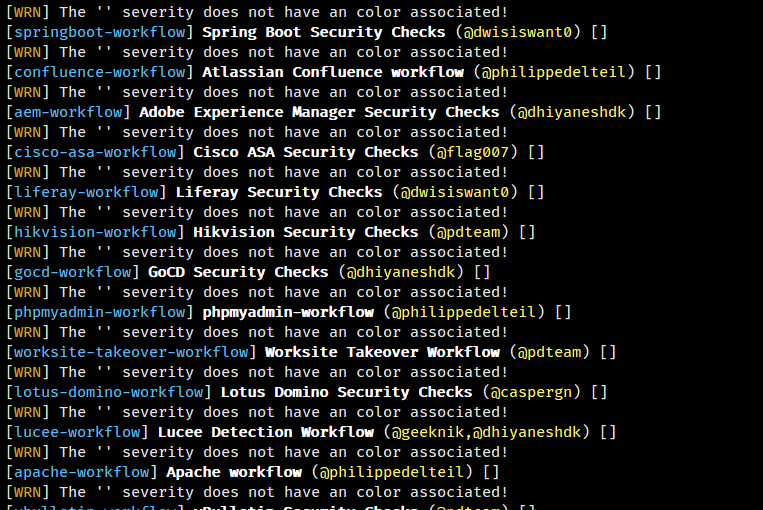Select the Hikvision Security Checks title

tap(306, 232)
